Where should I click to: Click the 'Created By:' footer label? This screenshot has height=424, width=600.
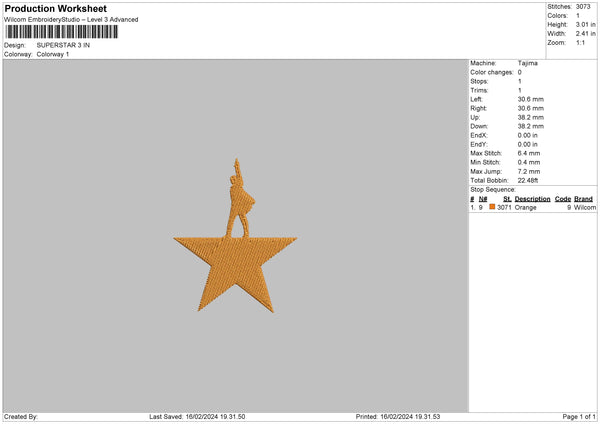click(x=21, y=417)
